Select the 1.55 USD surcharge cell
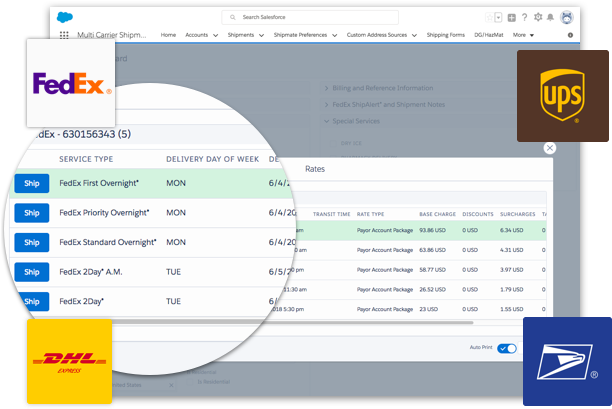This screenshot has width=612, height=409. [x=512, y=309]
